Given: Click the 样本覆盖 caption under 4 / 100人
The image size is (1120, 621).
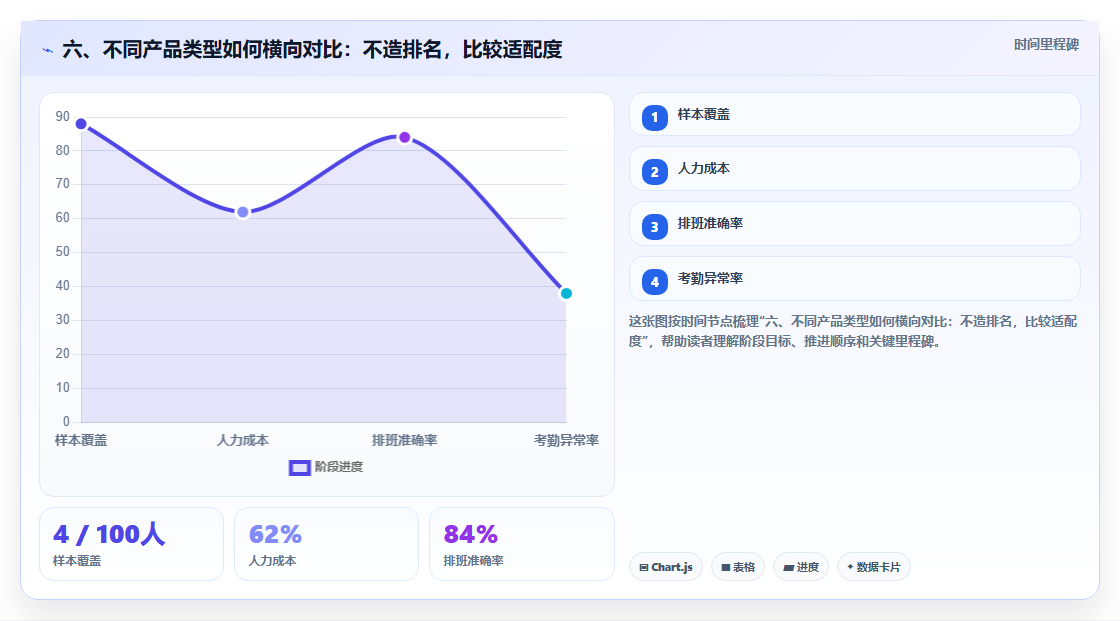Looking at the screenshot, I should (x=77, y=561).
